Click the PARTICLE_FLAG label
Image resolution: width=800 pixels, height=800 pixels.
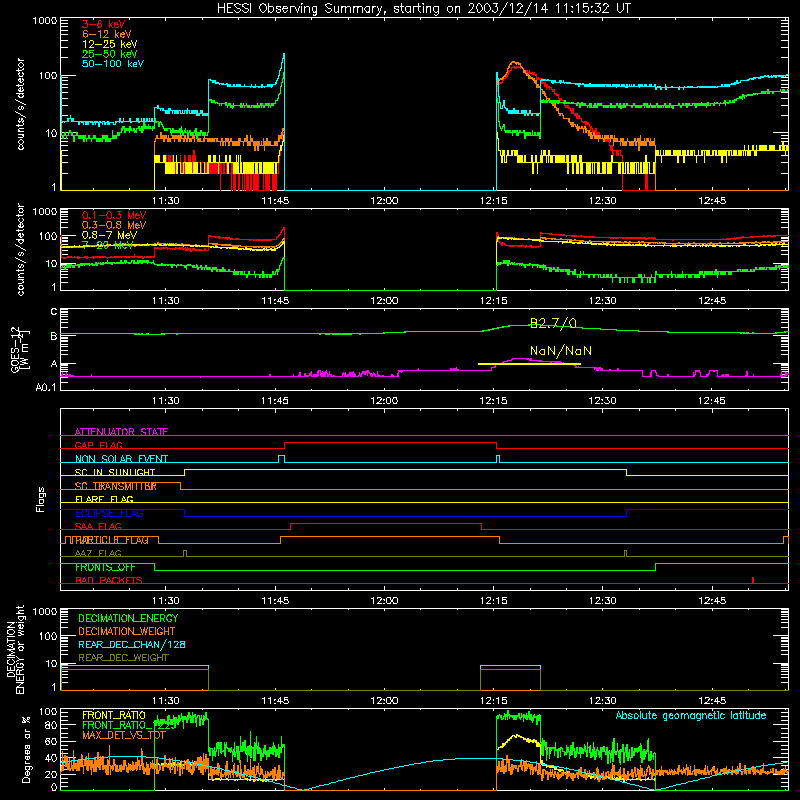tap(112, 540)
